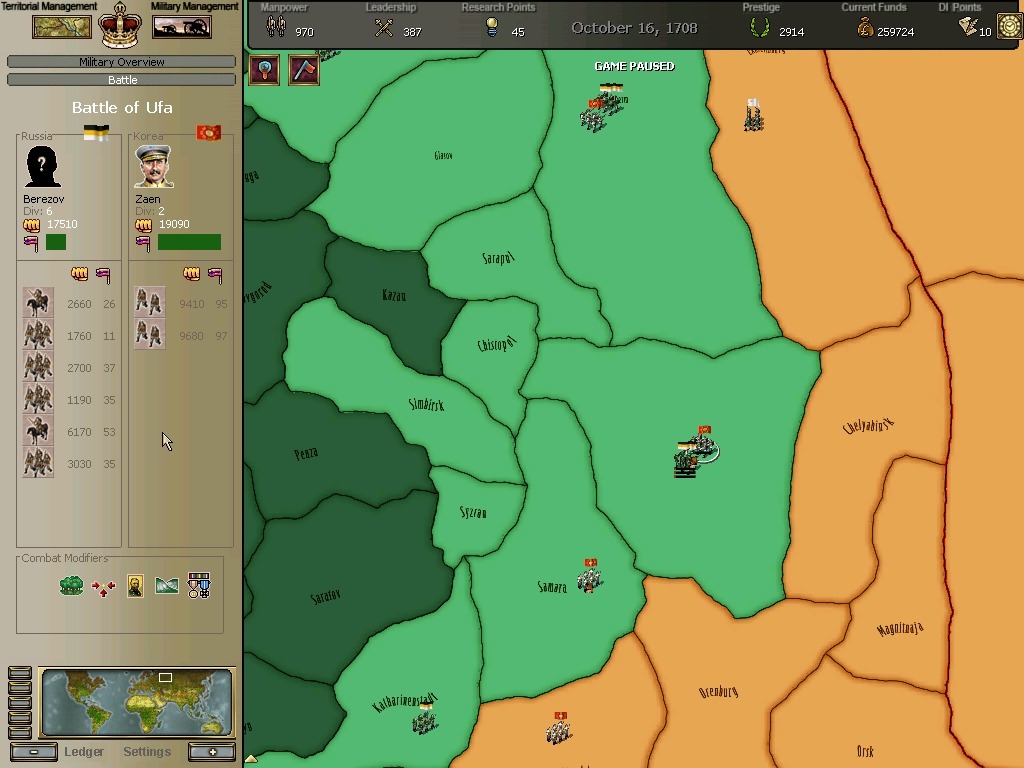This screenshot has width=1024, height=768.
Task: Click the mountain terrain combat modifier
Action: (x=167, y=585)
